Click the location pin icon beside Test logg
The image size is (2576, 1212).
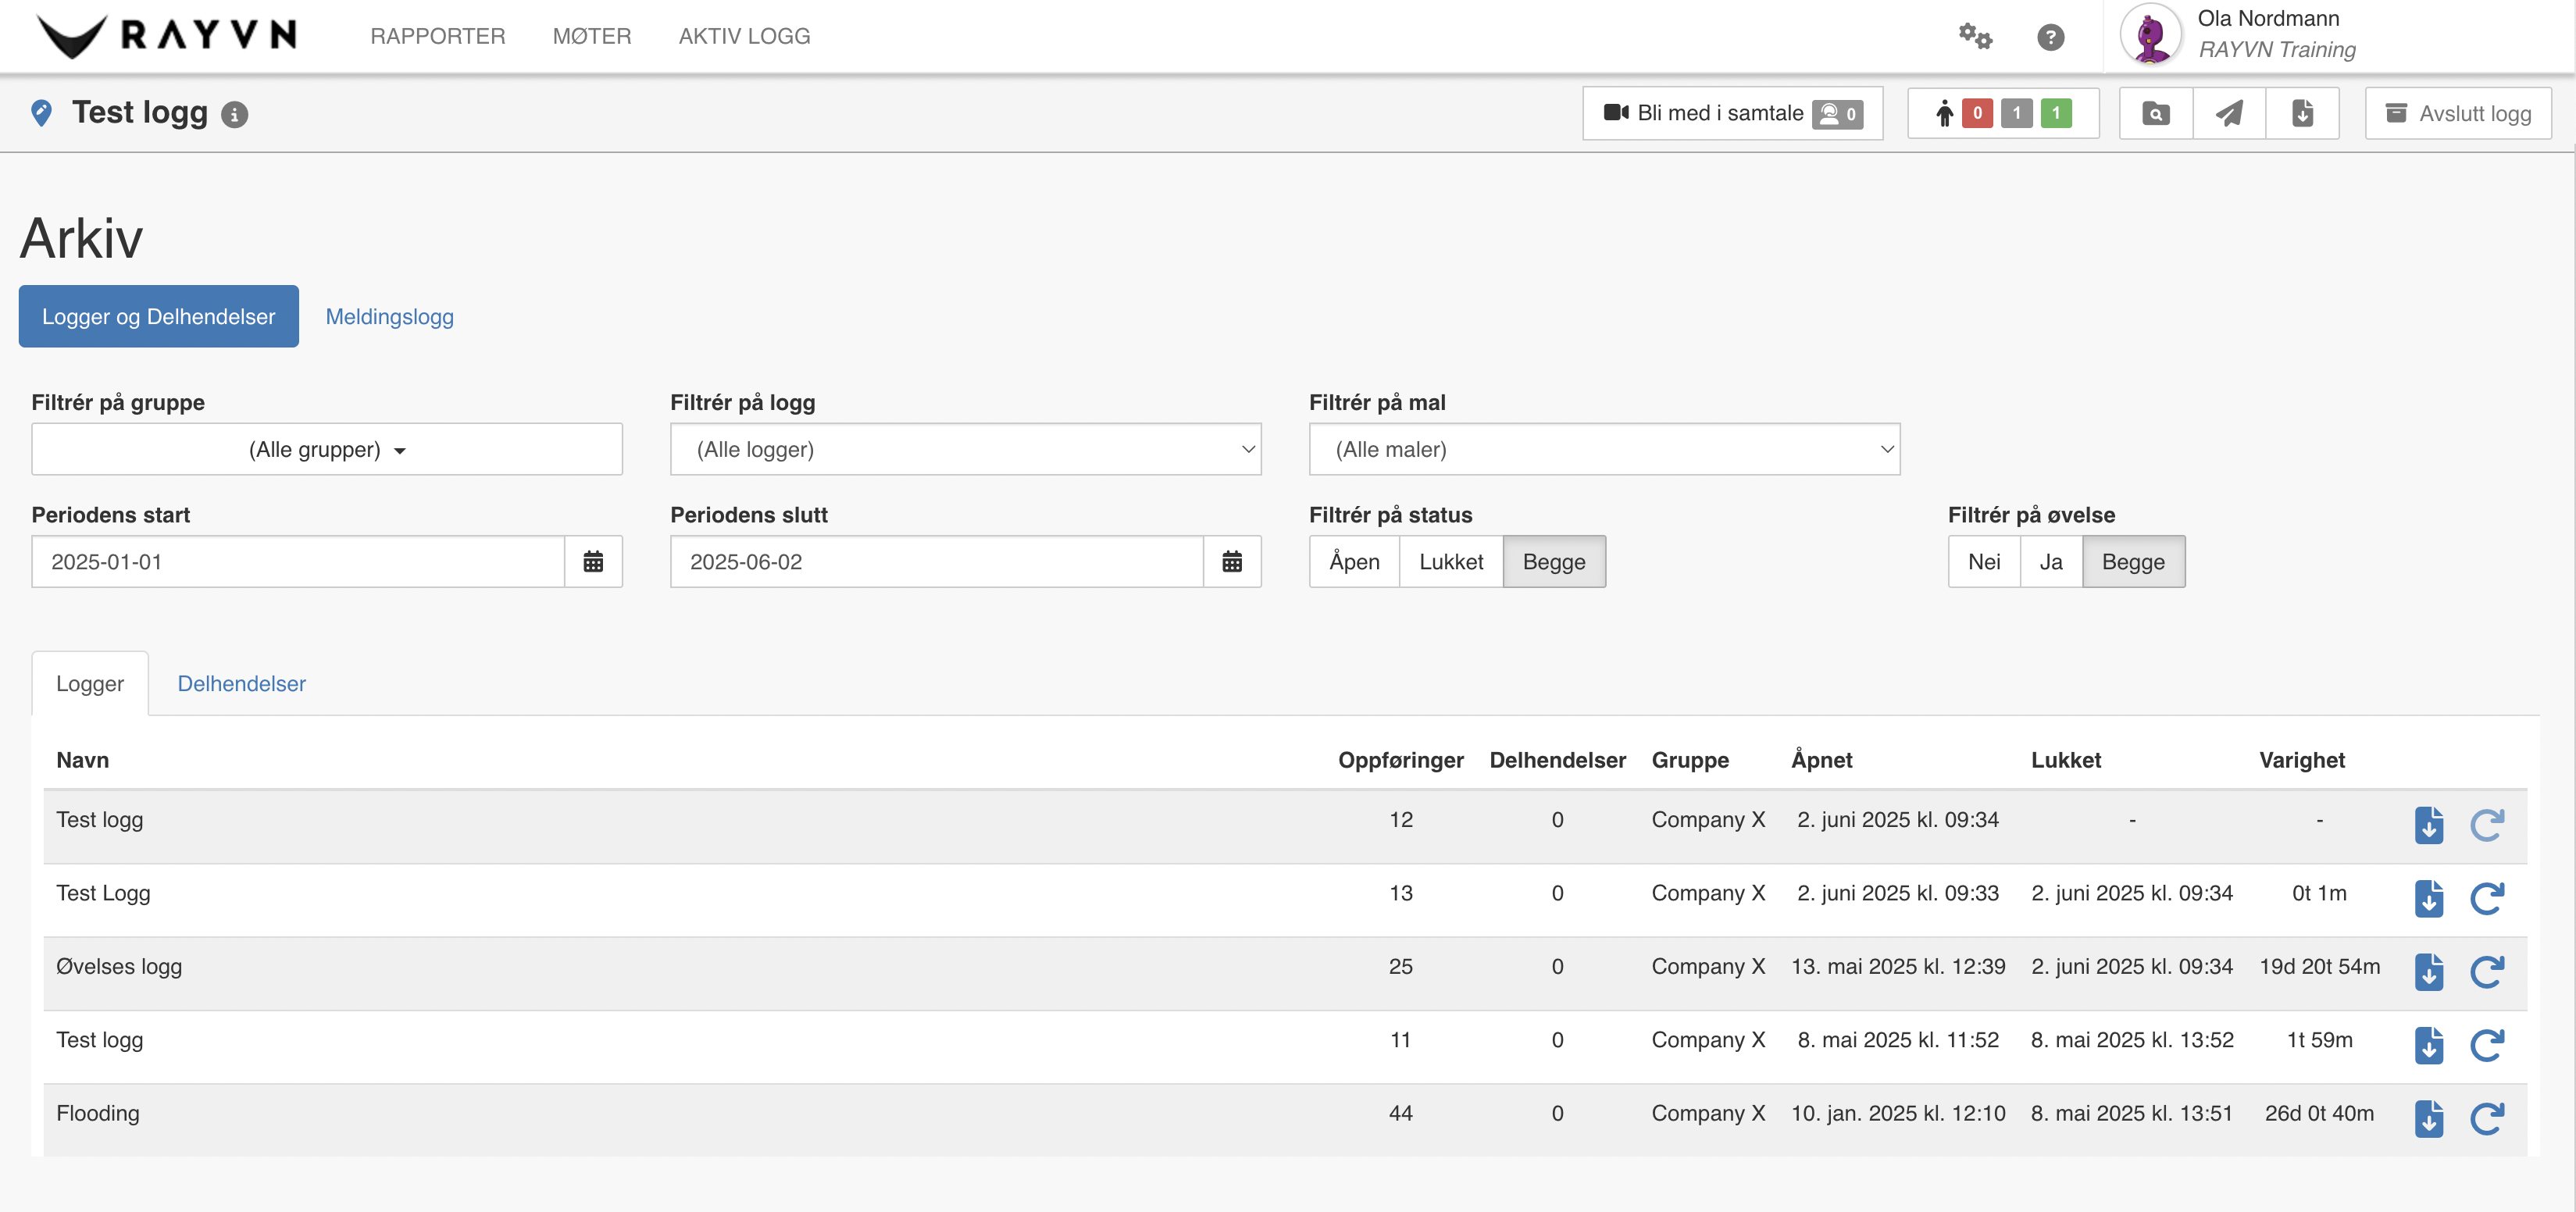coord(41,113)
